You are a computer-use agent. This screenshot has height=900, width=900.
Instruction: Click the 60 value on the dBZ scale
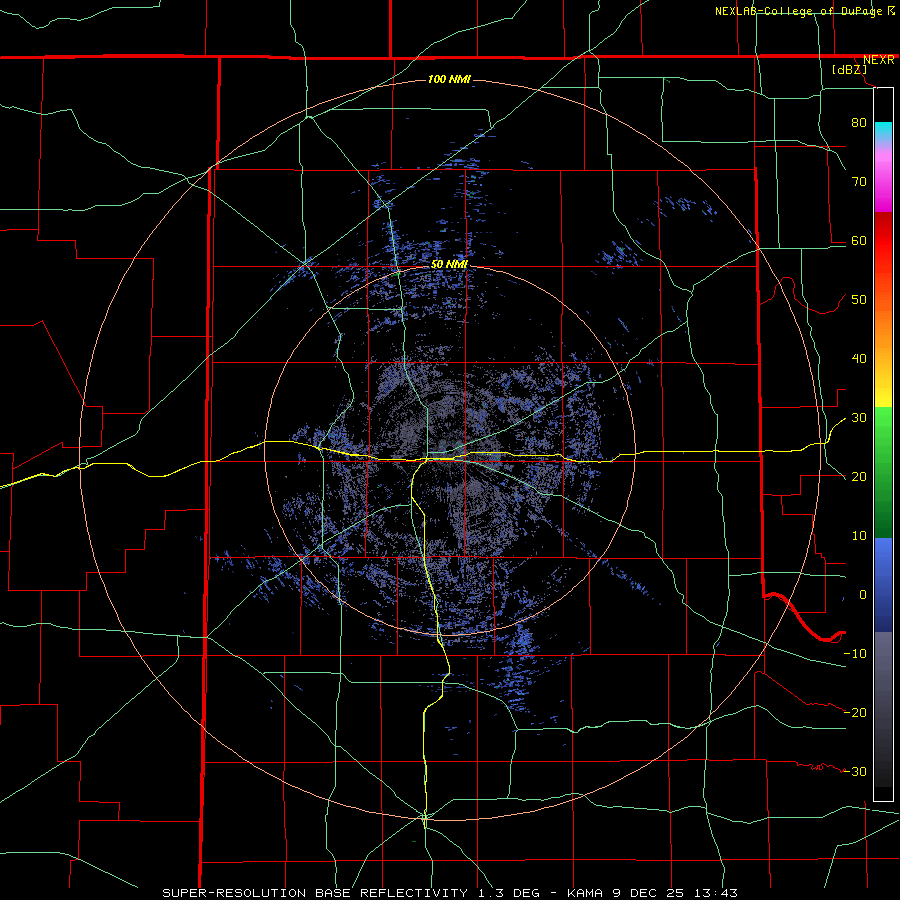point(859,240)
